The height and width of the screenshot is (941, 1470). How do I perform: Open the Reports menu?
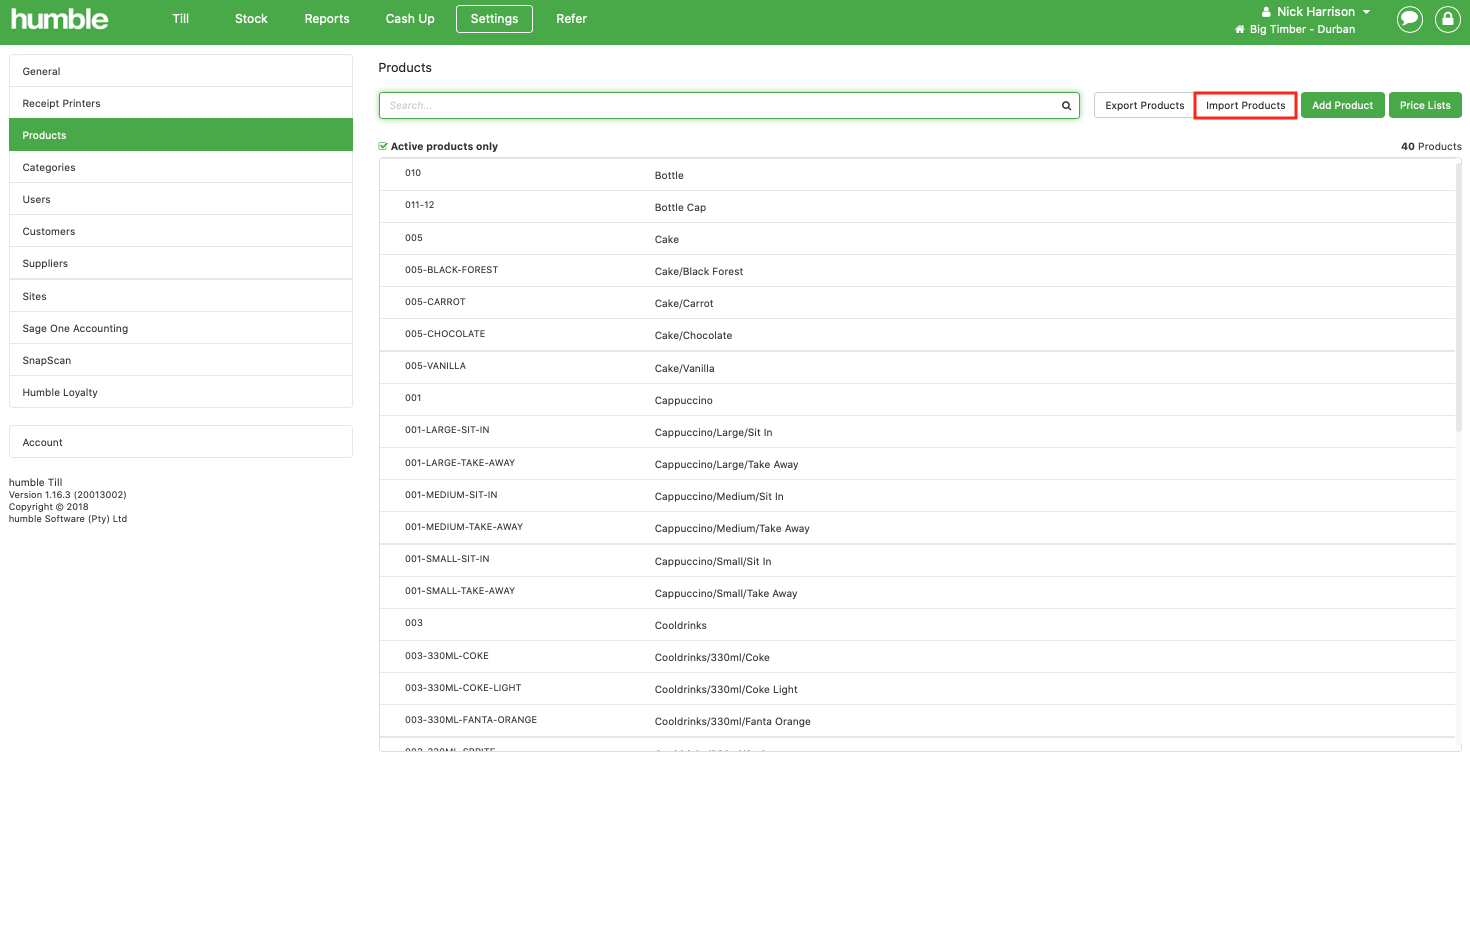326,18
